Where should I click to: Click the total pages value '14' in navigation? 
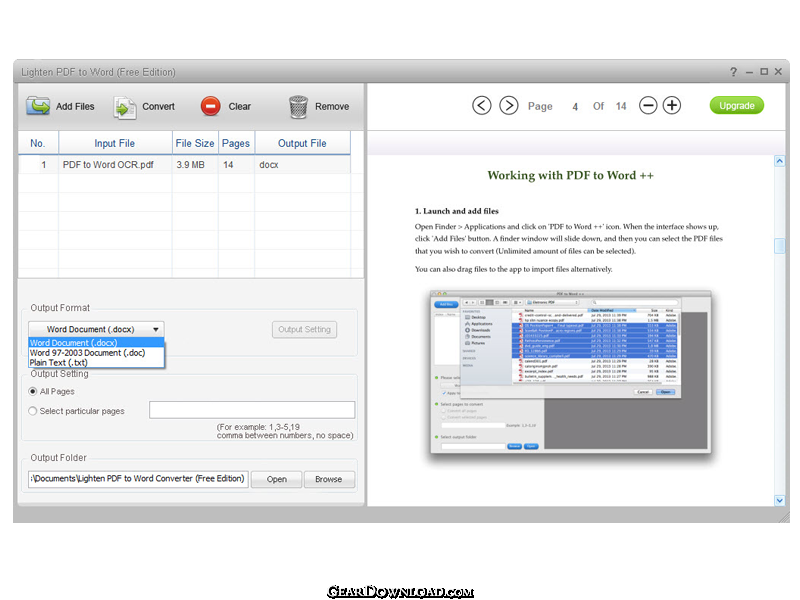pyautogui.click(x=621, y=106)
